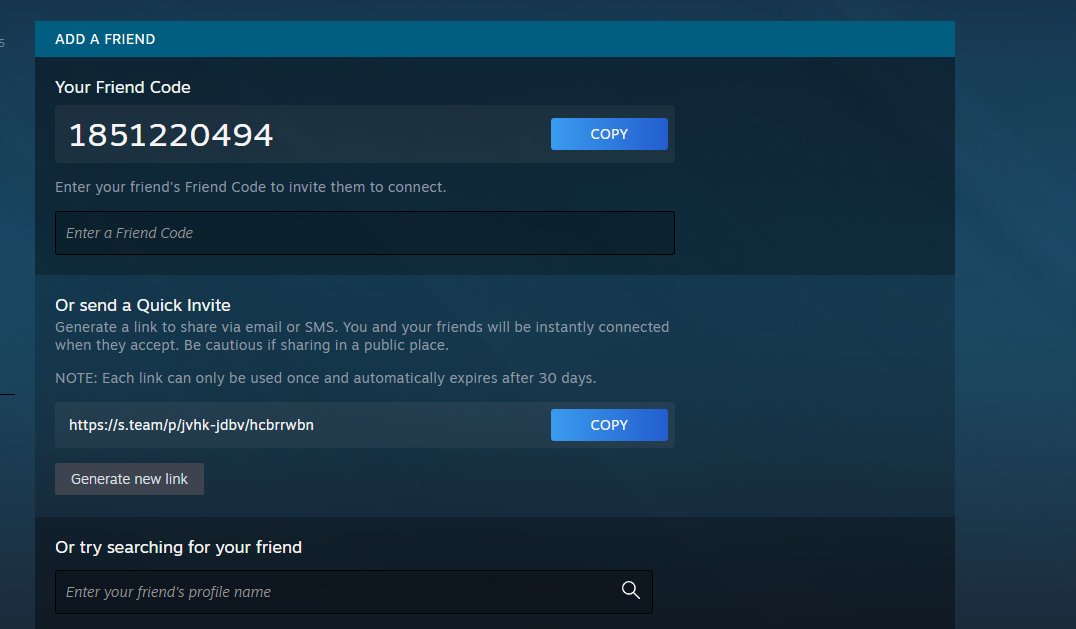
Task: Focus the Enter a Friend Code field
Action: pos(364,233)
